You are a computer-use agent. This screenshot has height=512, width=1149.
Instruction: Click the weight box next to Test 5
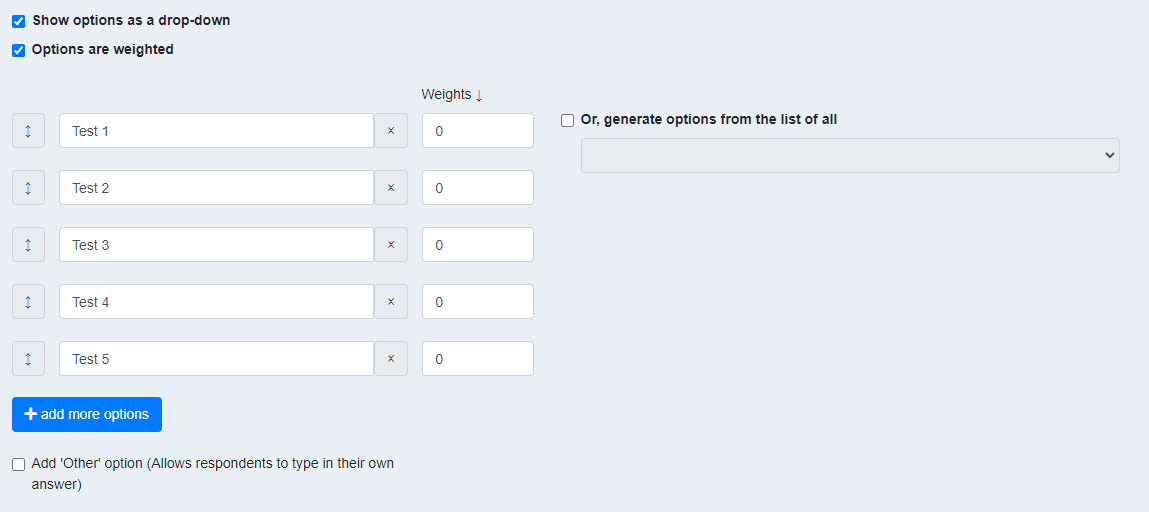(x=477, y=359)
